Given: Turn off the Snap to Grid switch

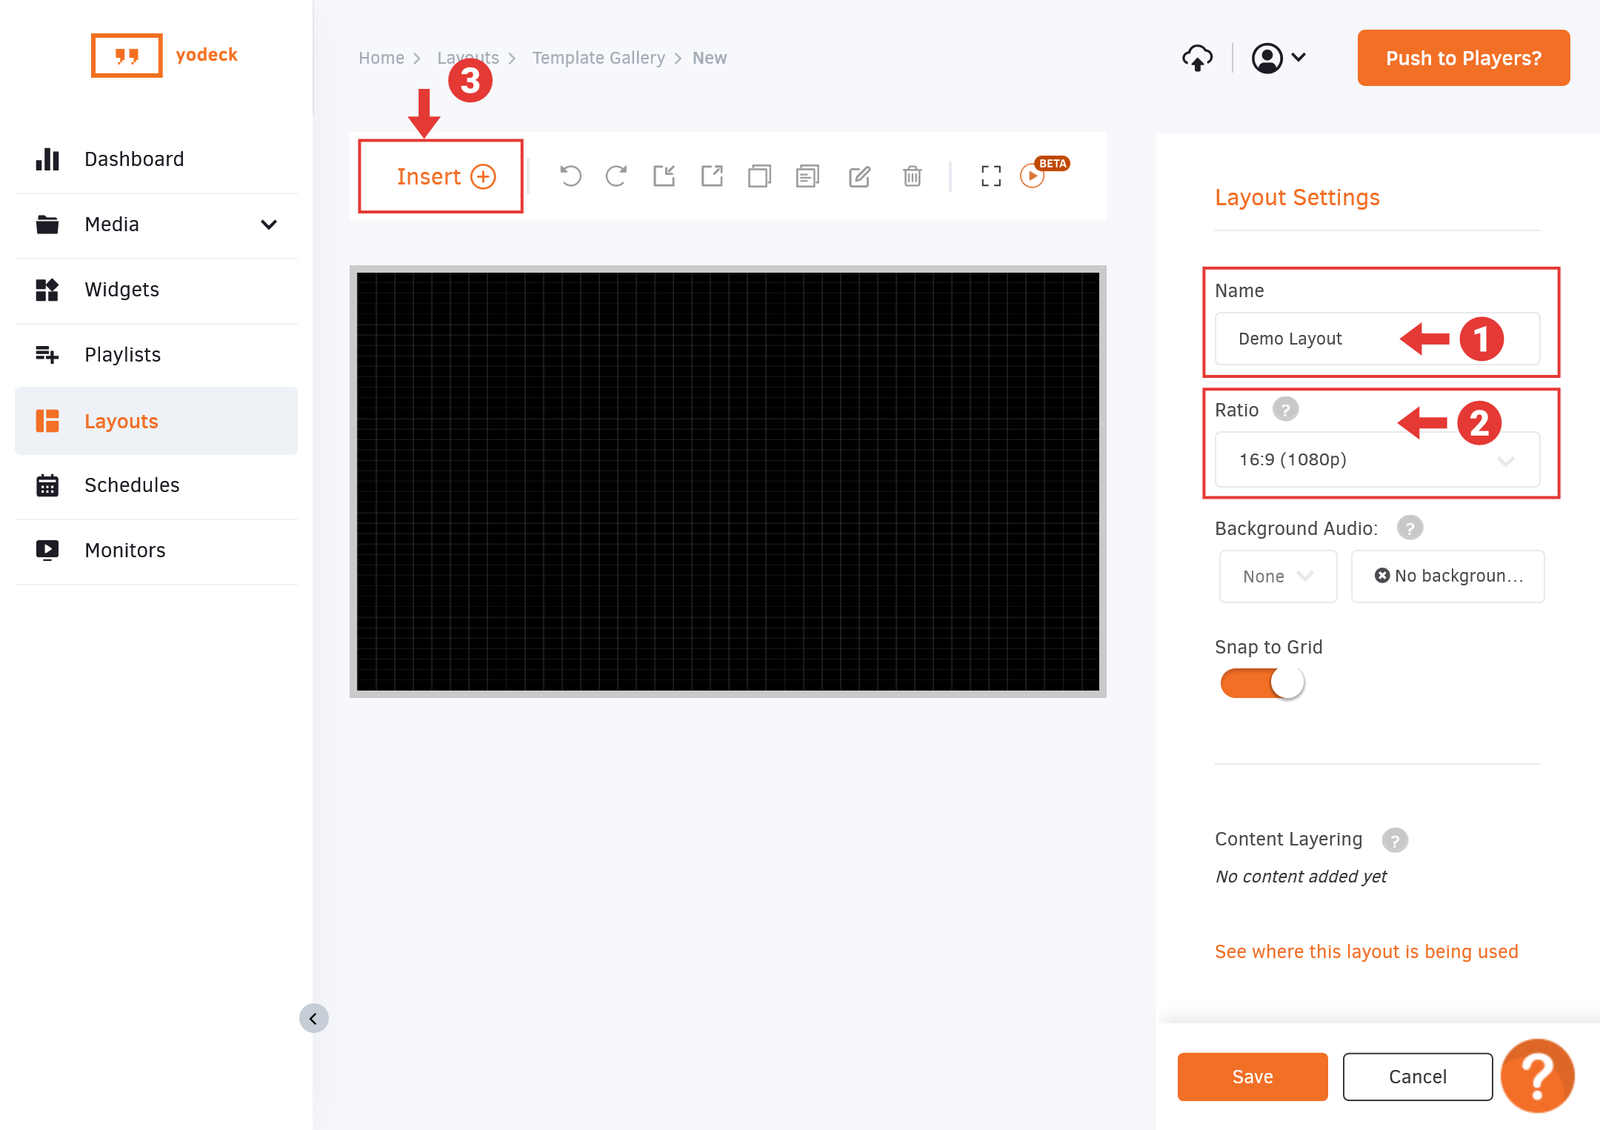Looking at the screenshot, I should (x=1262, y=684).
